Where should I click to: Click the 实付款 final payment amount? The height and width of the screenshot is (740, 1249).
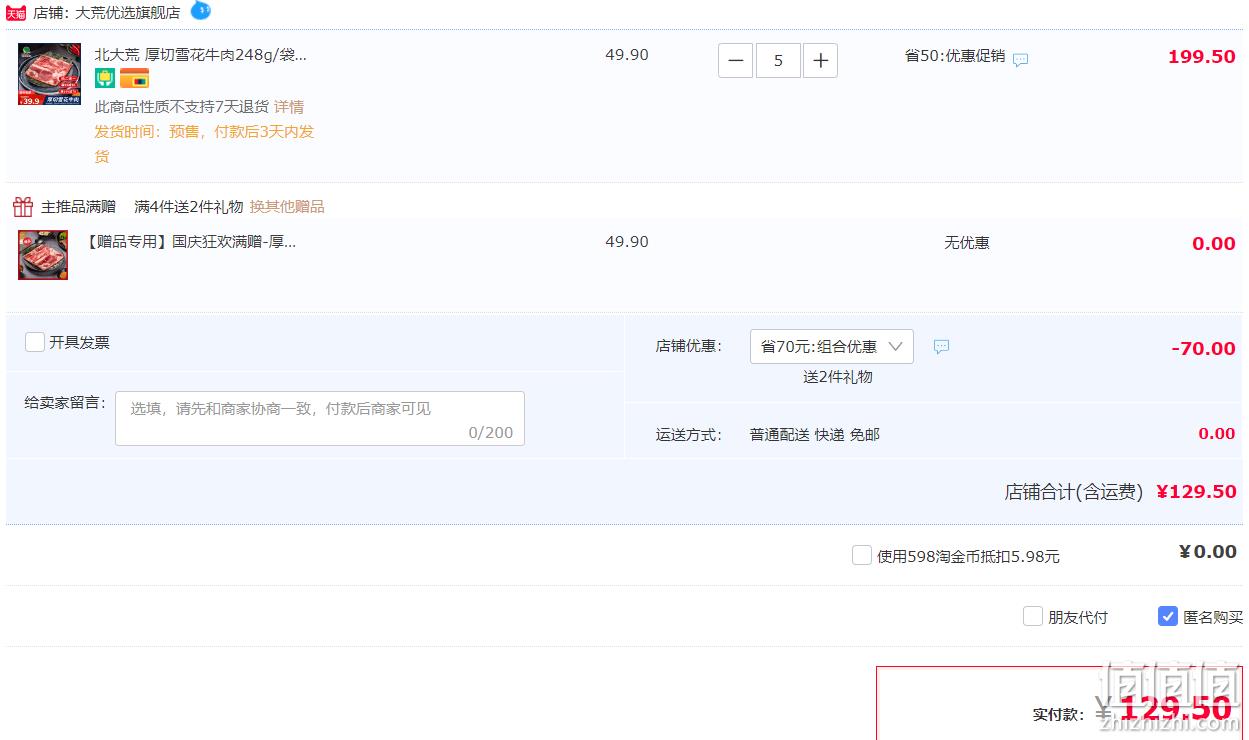pos(1164,709)
